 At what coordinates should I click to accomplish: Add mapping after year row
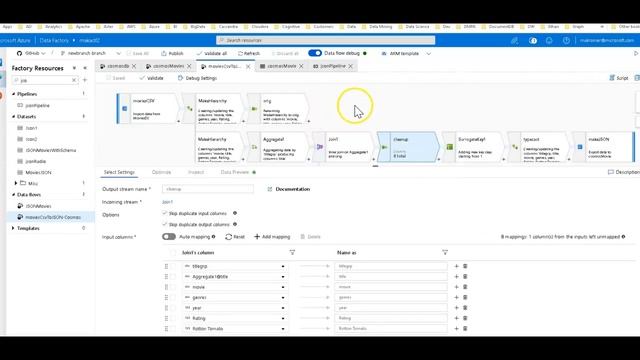[x=456, y=308]
